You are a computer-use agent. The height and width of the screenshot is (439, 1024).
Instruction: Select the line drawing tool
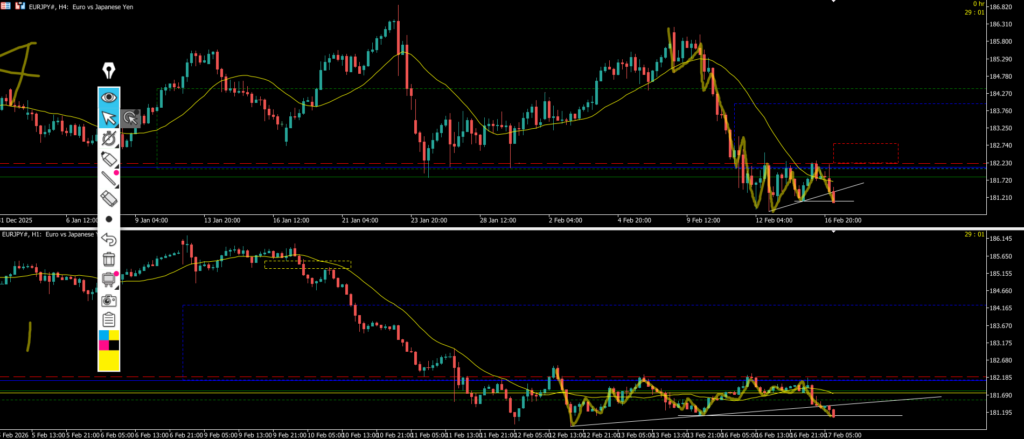(x=109, y=181)
